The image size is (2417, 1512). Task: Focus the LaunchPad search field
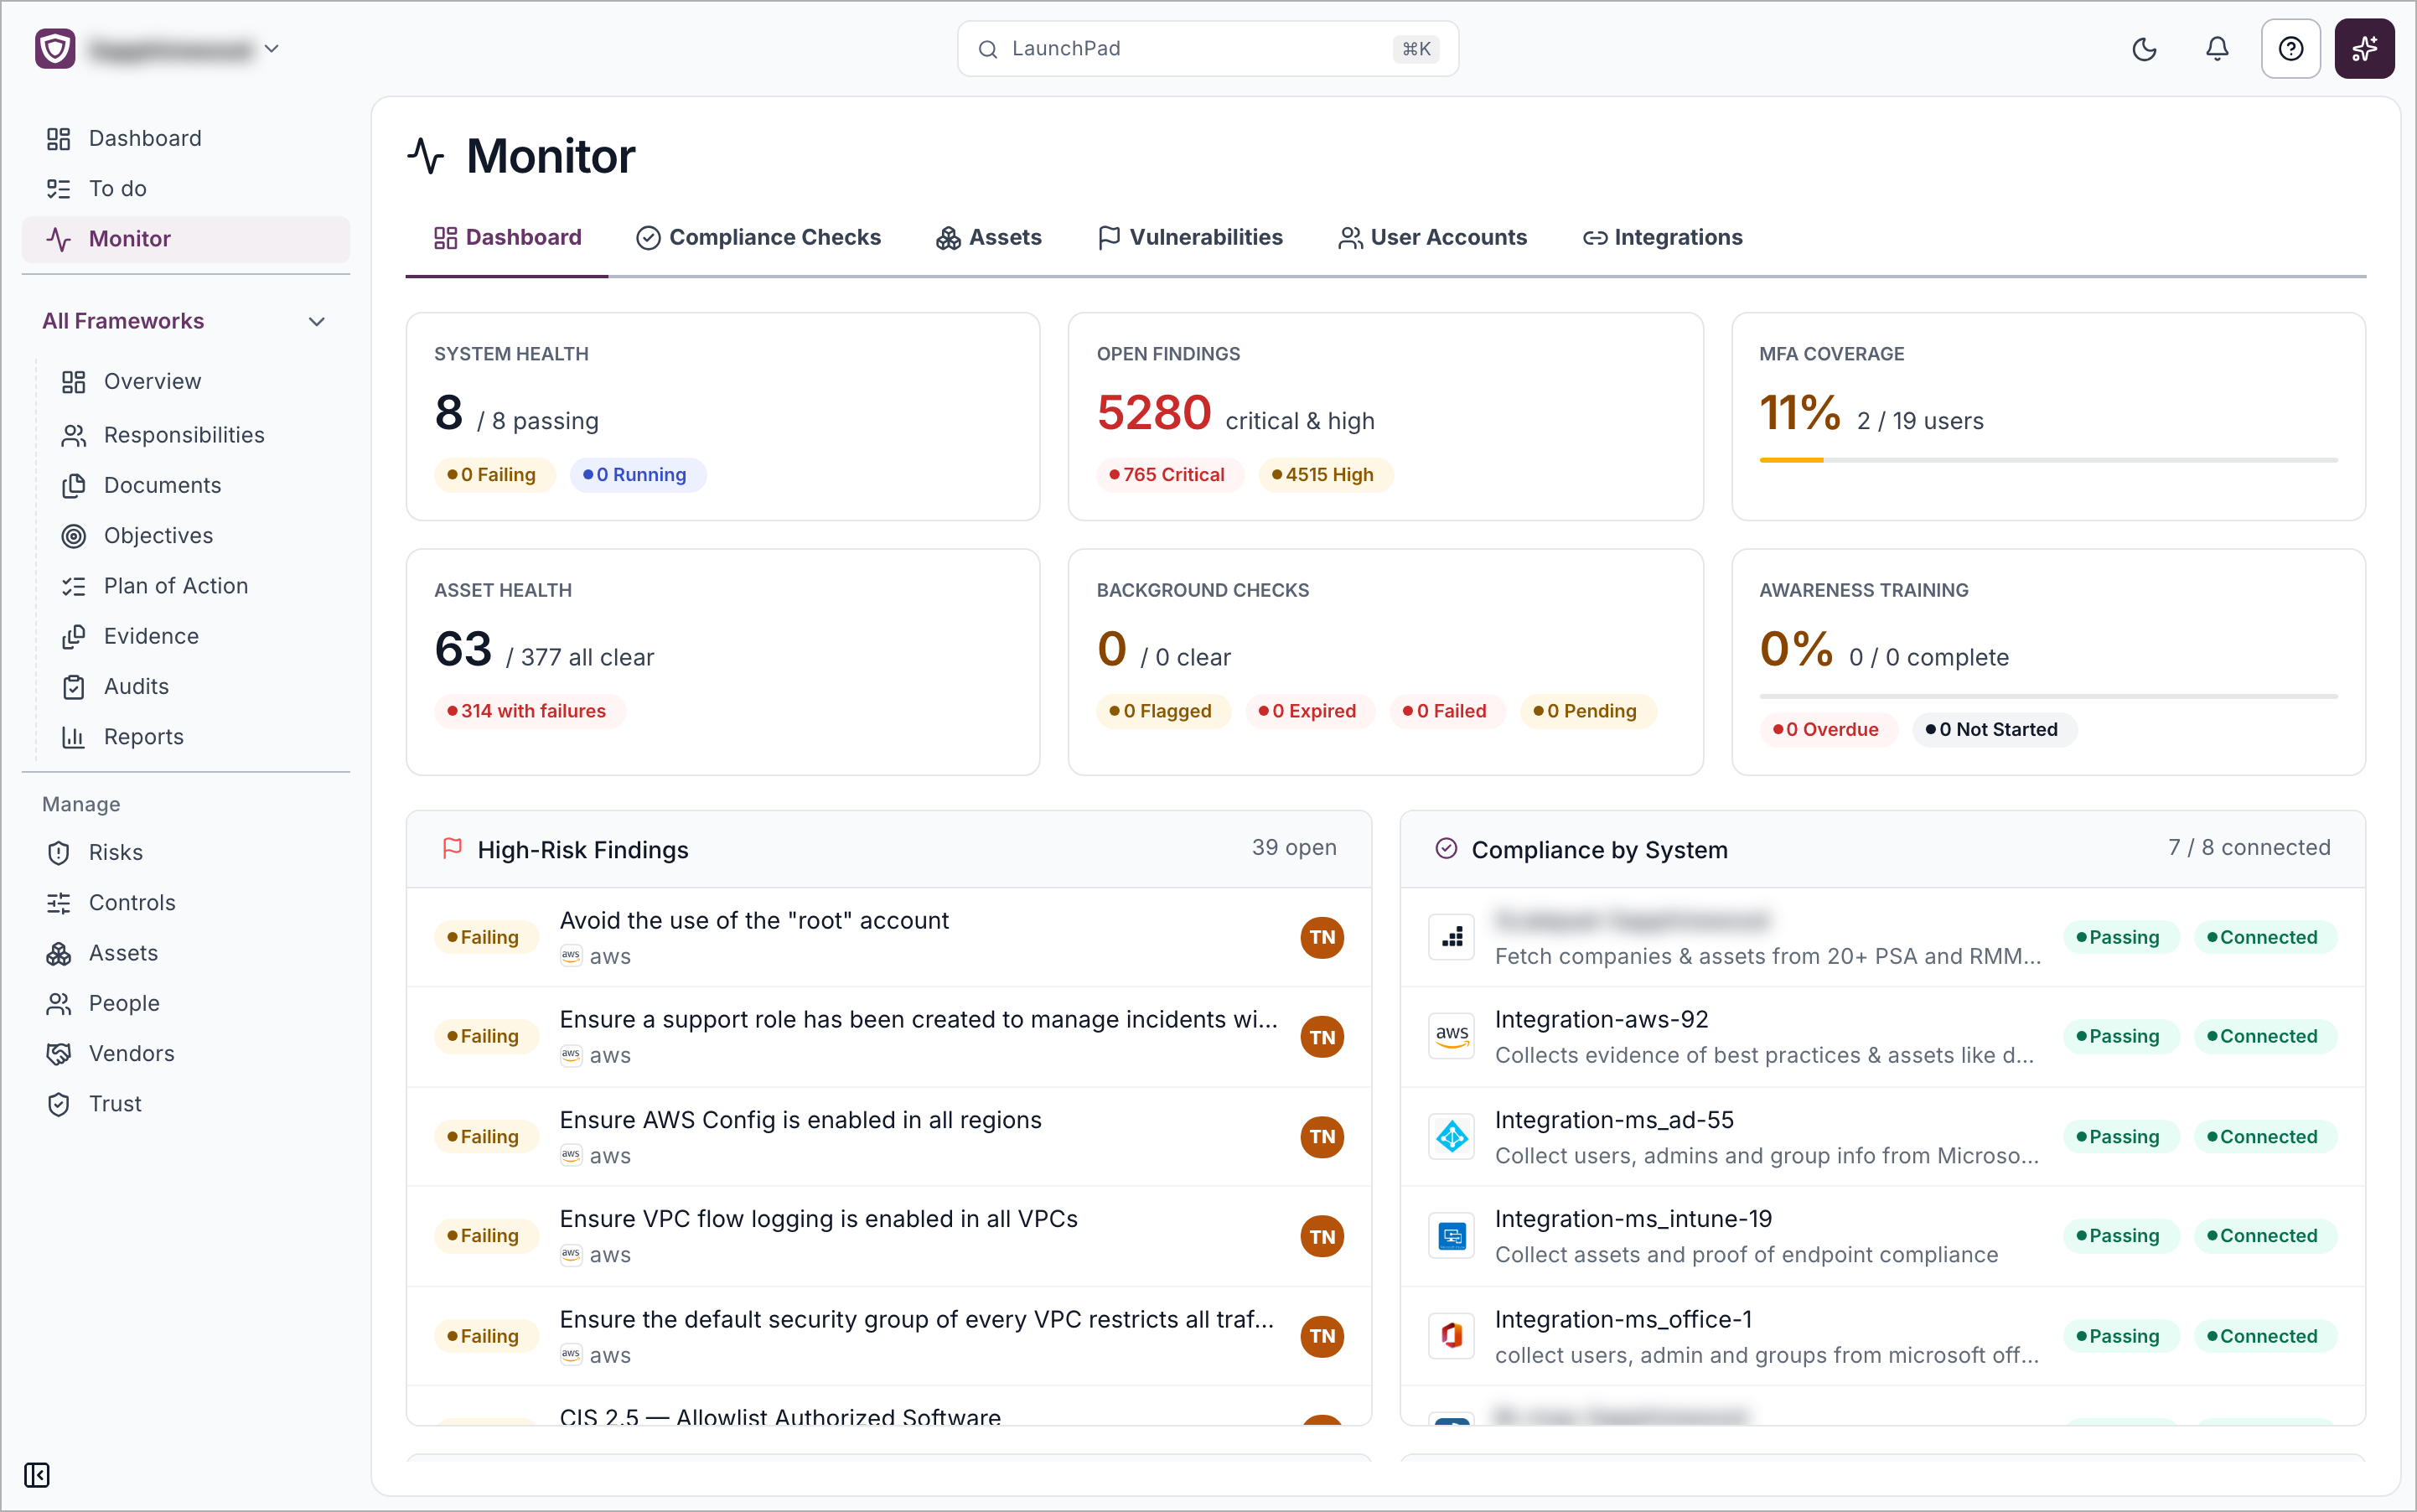coord(1207,49)
